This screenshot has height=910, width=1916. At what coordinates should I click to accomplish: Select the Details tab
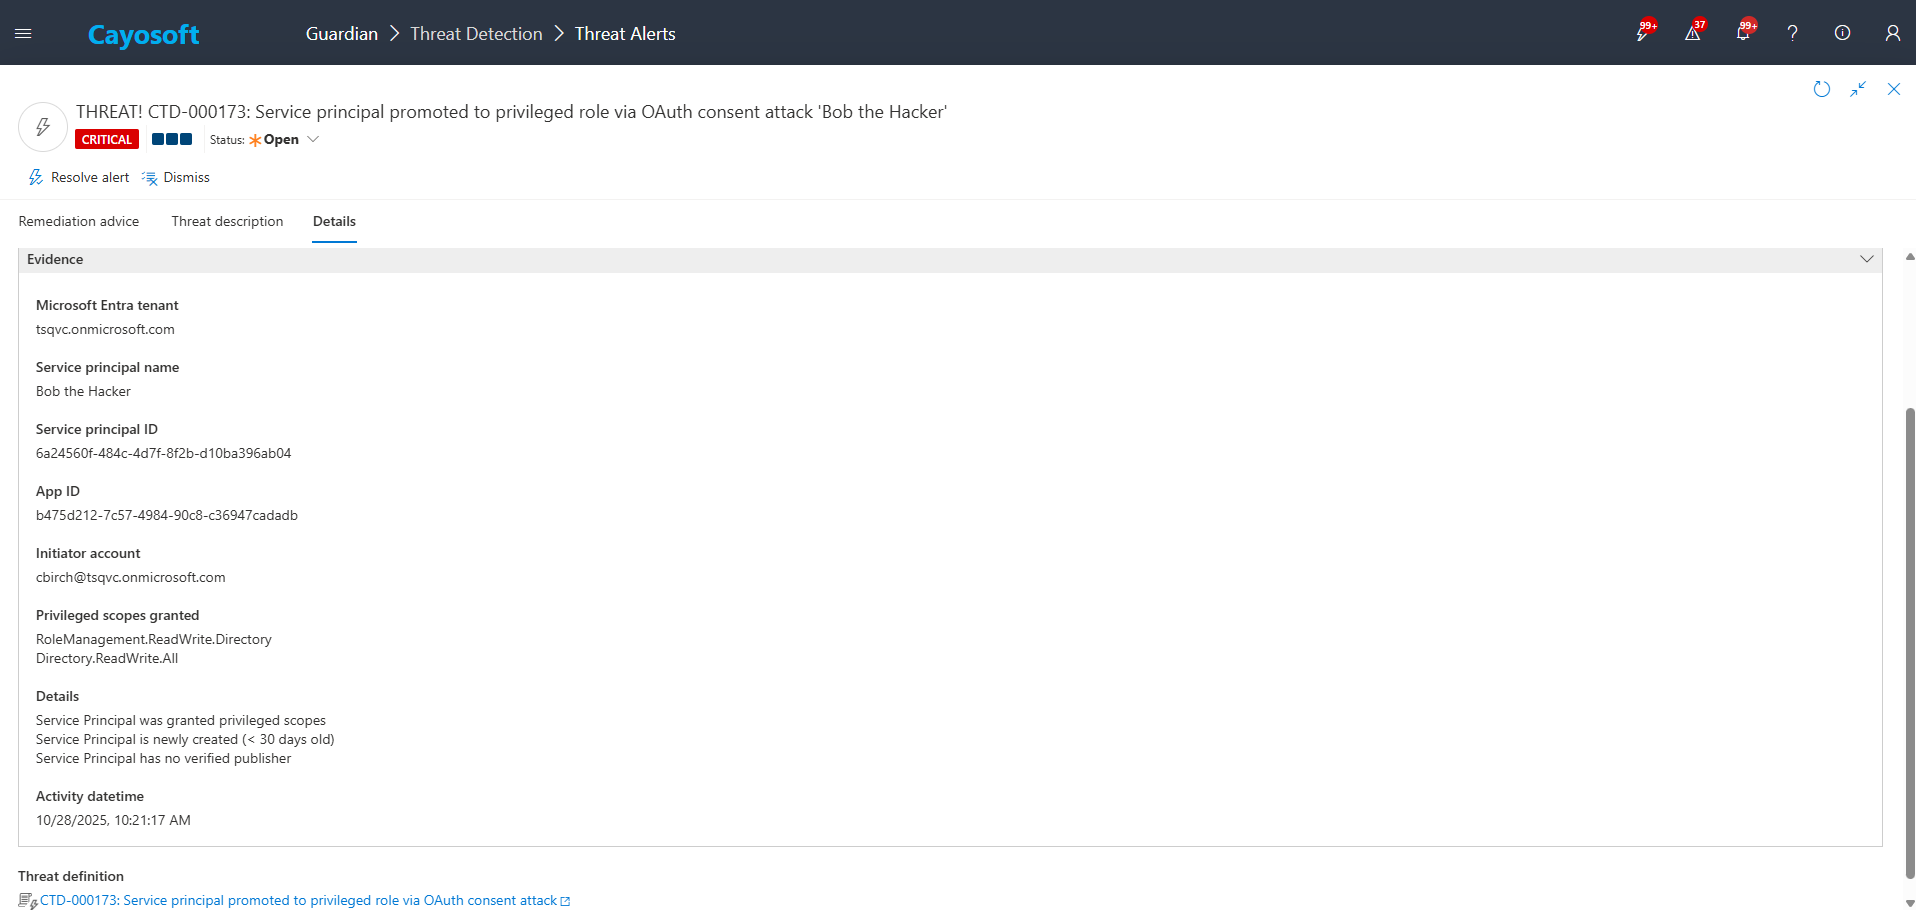click(334, 221)
